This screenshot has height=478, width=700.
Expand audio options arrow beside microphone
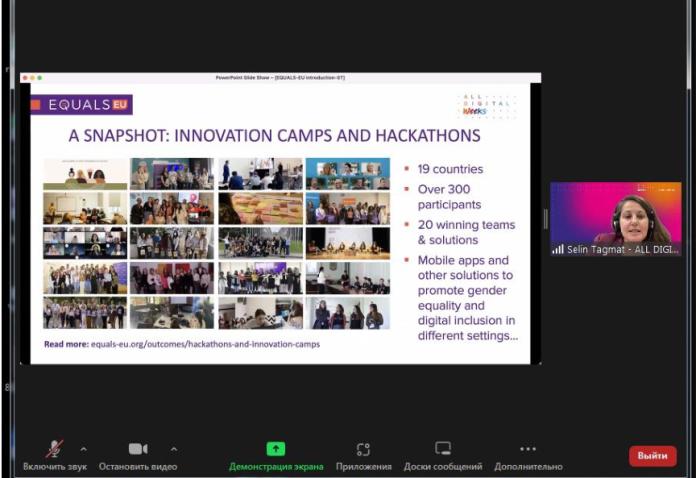point(83,449)
